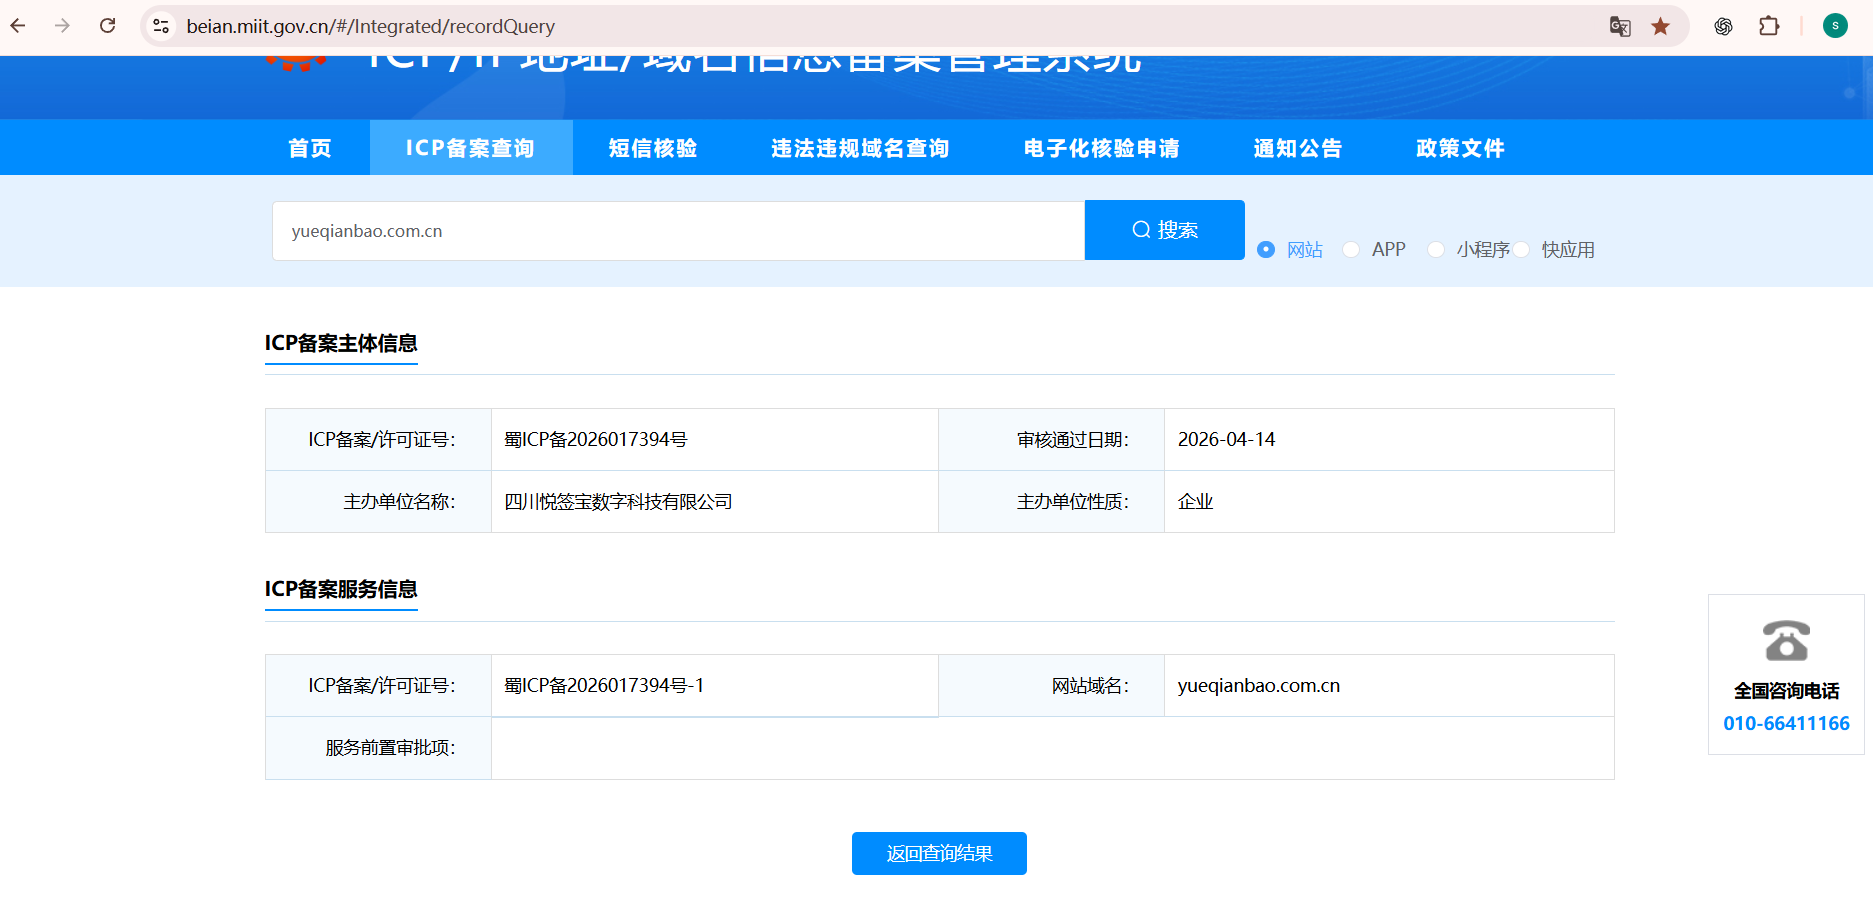Screen dimensions: 1873x922
Task: Click the ICP备案主体信息 heading
Action: coord(341,343)
